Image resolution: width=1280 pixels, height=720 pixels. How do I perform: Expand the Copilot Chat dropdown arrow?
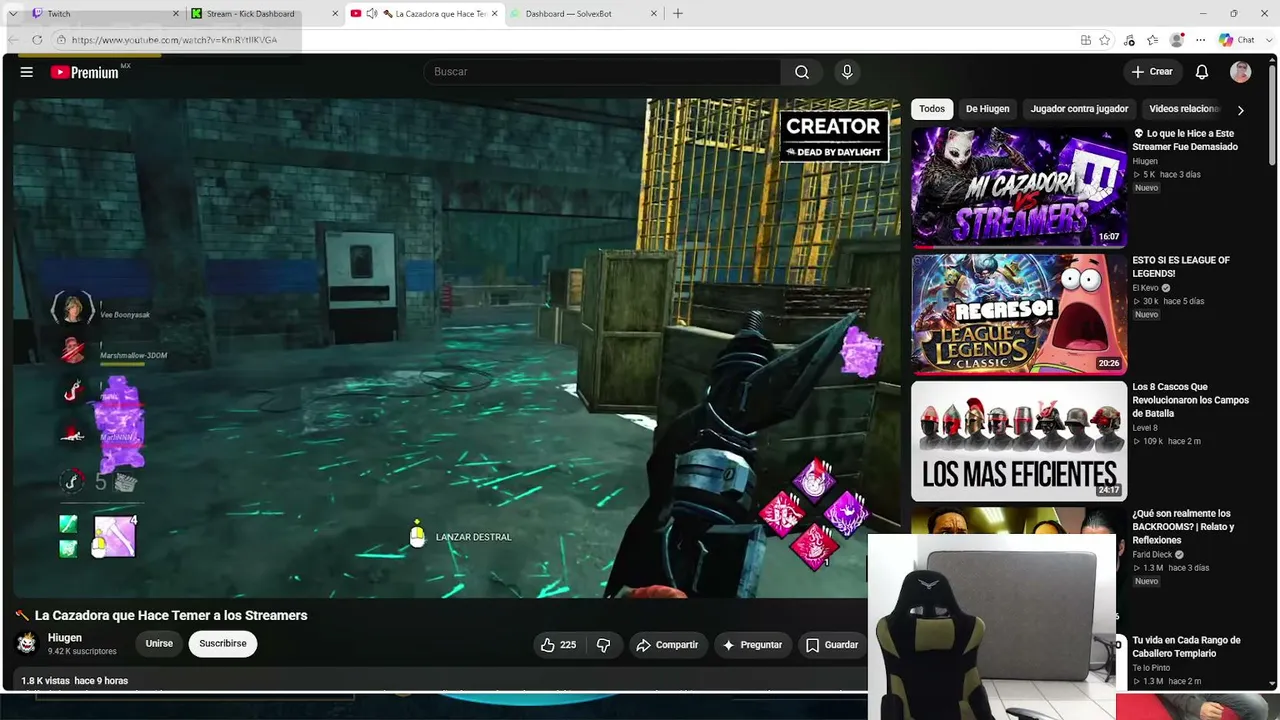[x=1267, y=40]
